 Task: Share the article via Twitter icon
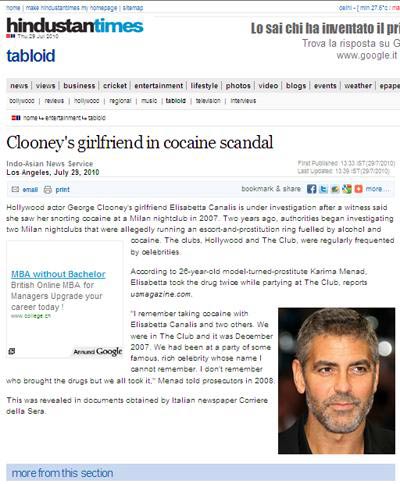(x=323, y=189)
